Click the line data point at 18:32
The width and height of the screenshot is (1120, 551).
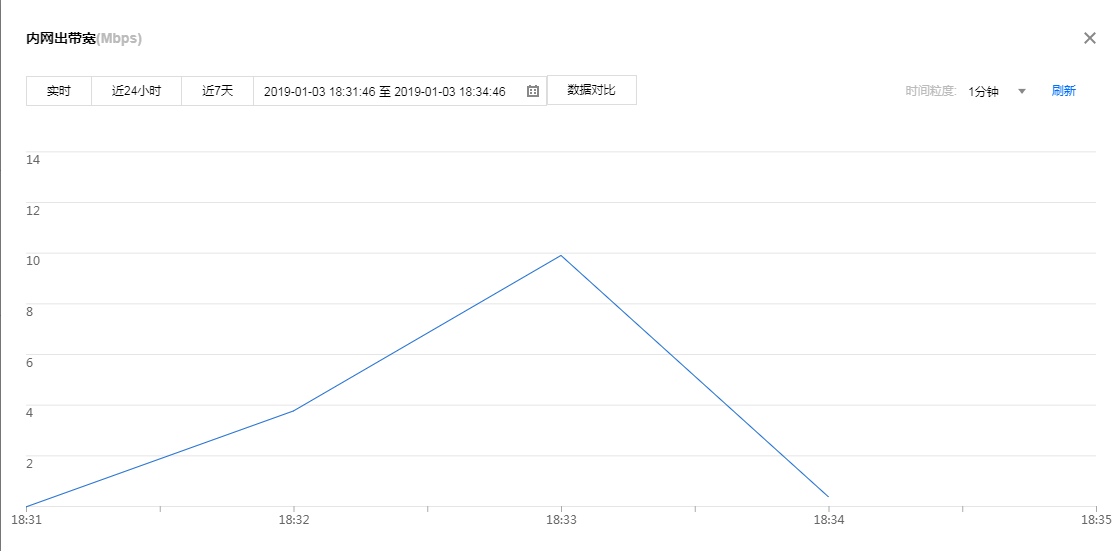pos(294,410)
